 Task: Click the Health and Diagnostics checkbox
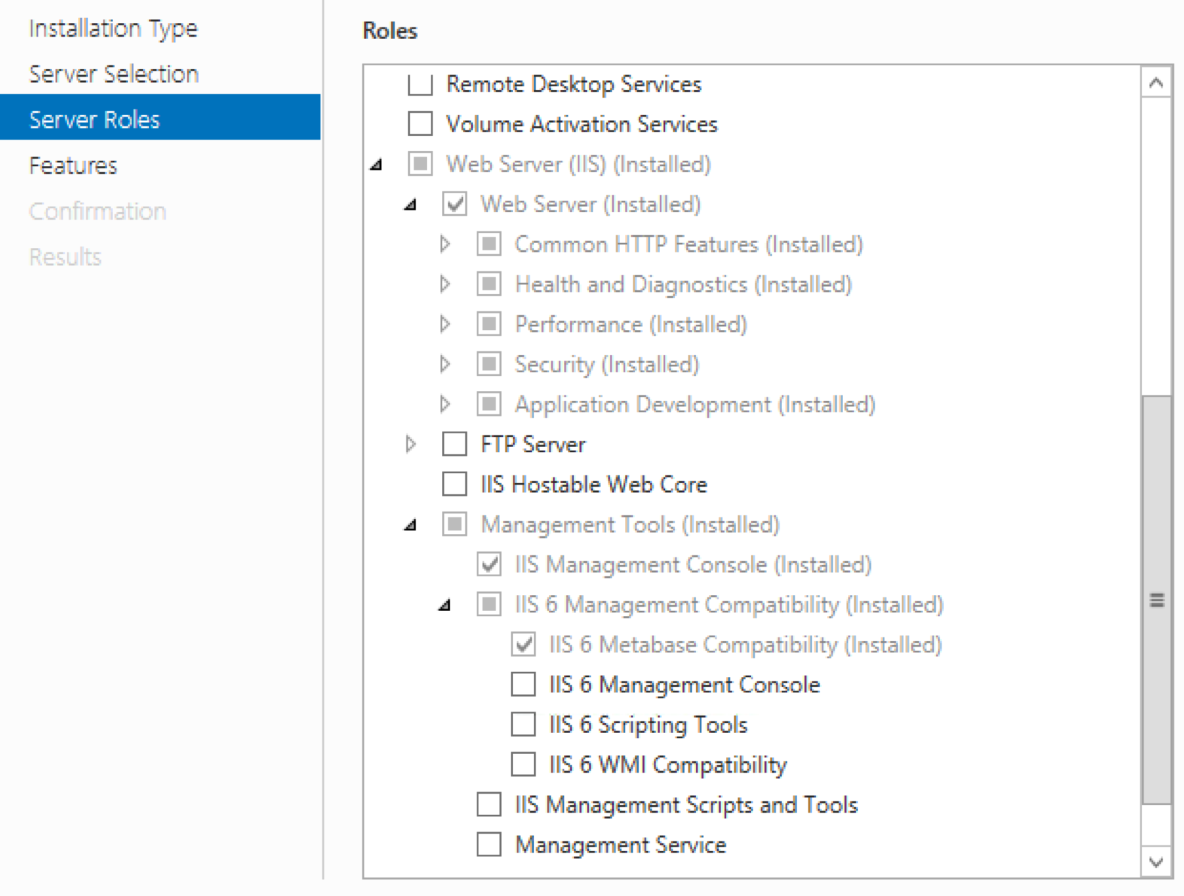(x=489, y=284)
